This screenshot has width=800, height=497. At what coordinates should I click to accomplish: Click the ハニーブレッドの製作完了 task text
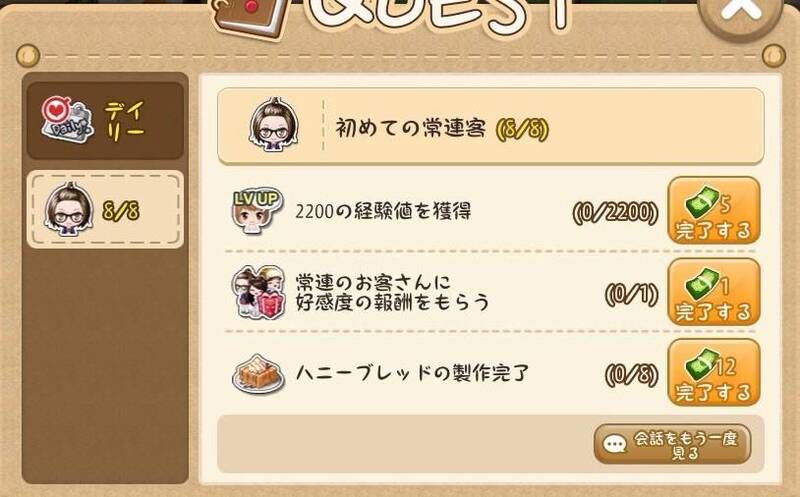click(x=412, y=373)
